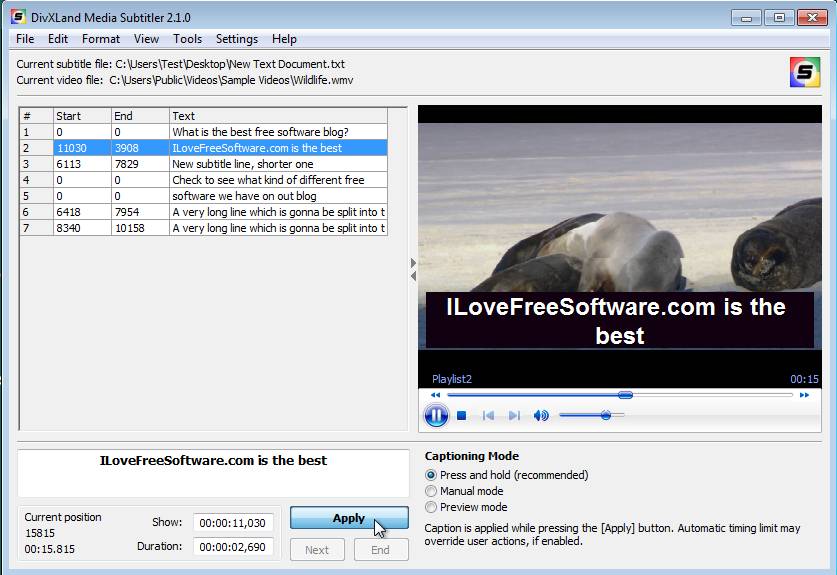Enable Manual mode captioning
This screenshot has height=575, width=837.
[x=432, y=491]
